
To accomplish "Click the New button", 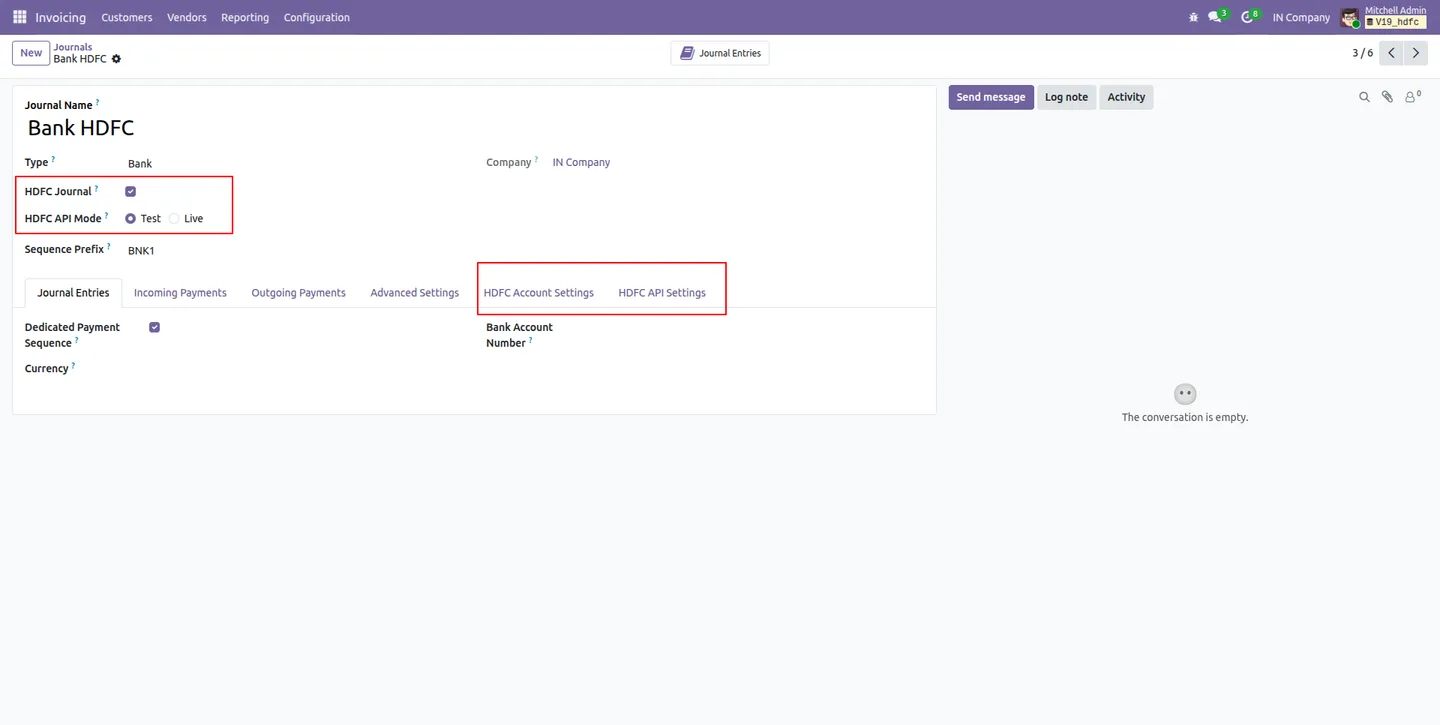I will tap(31, 53).
